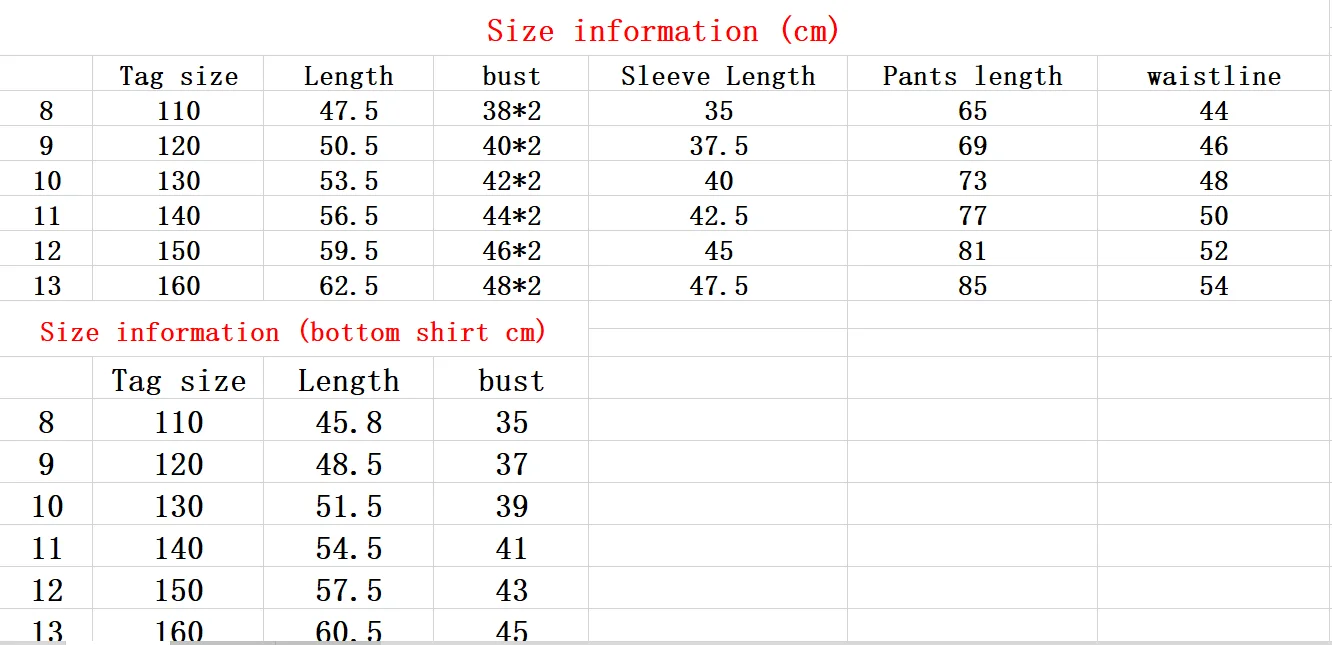Click the sleeve length value "37.5"
Viewport: 1332px width, 645px height.
pyautogui.click(x=718, y=146)
